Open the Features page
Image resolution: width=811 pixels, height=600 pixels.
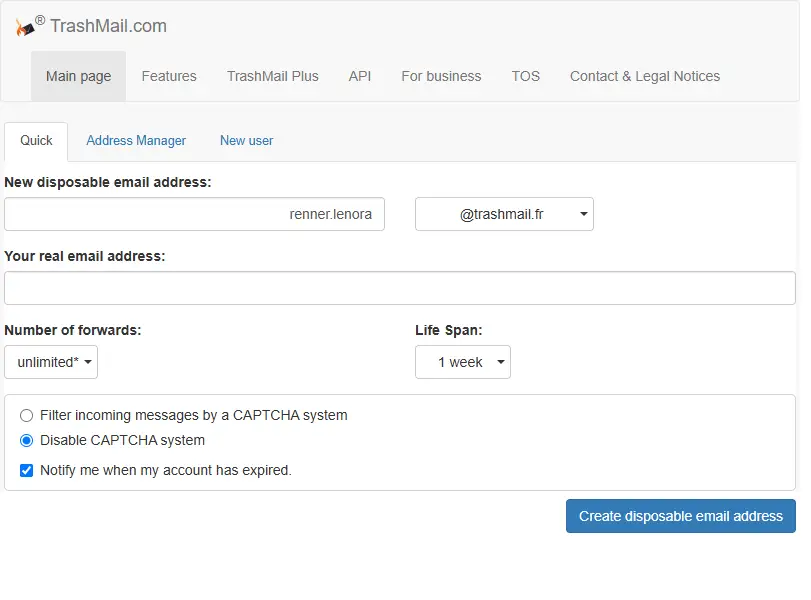pos(169,76)
